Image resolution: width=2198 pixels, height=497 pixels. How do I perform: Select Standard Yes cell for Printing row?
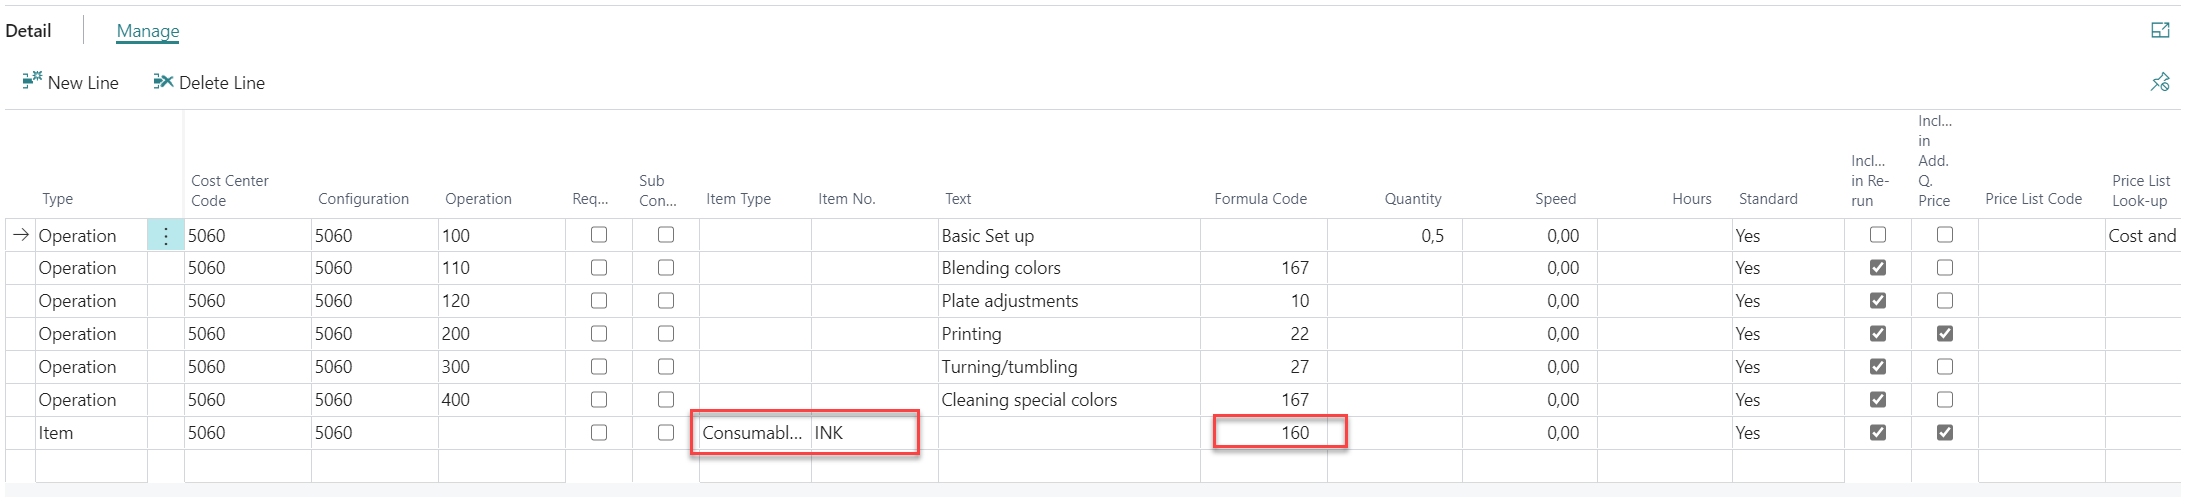pos(1788,334)
